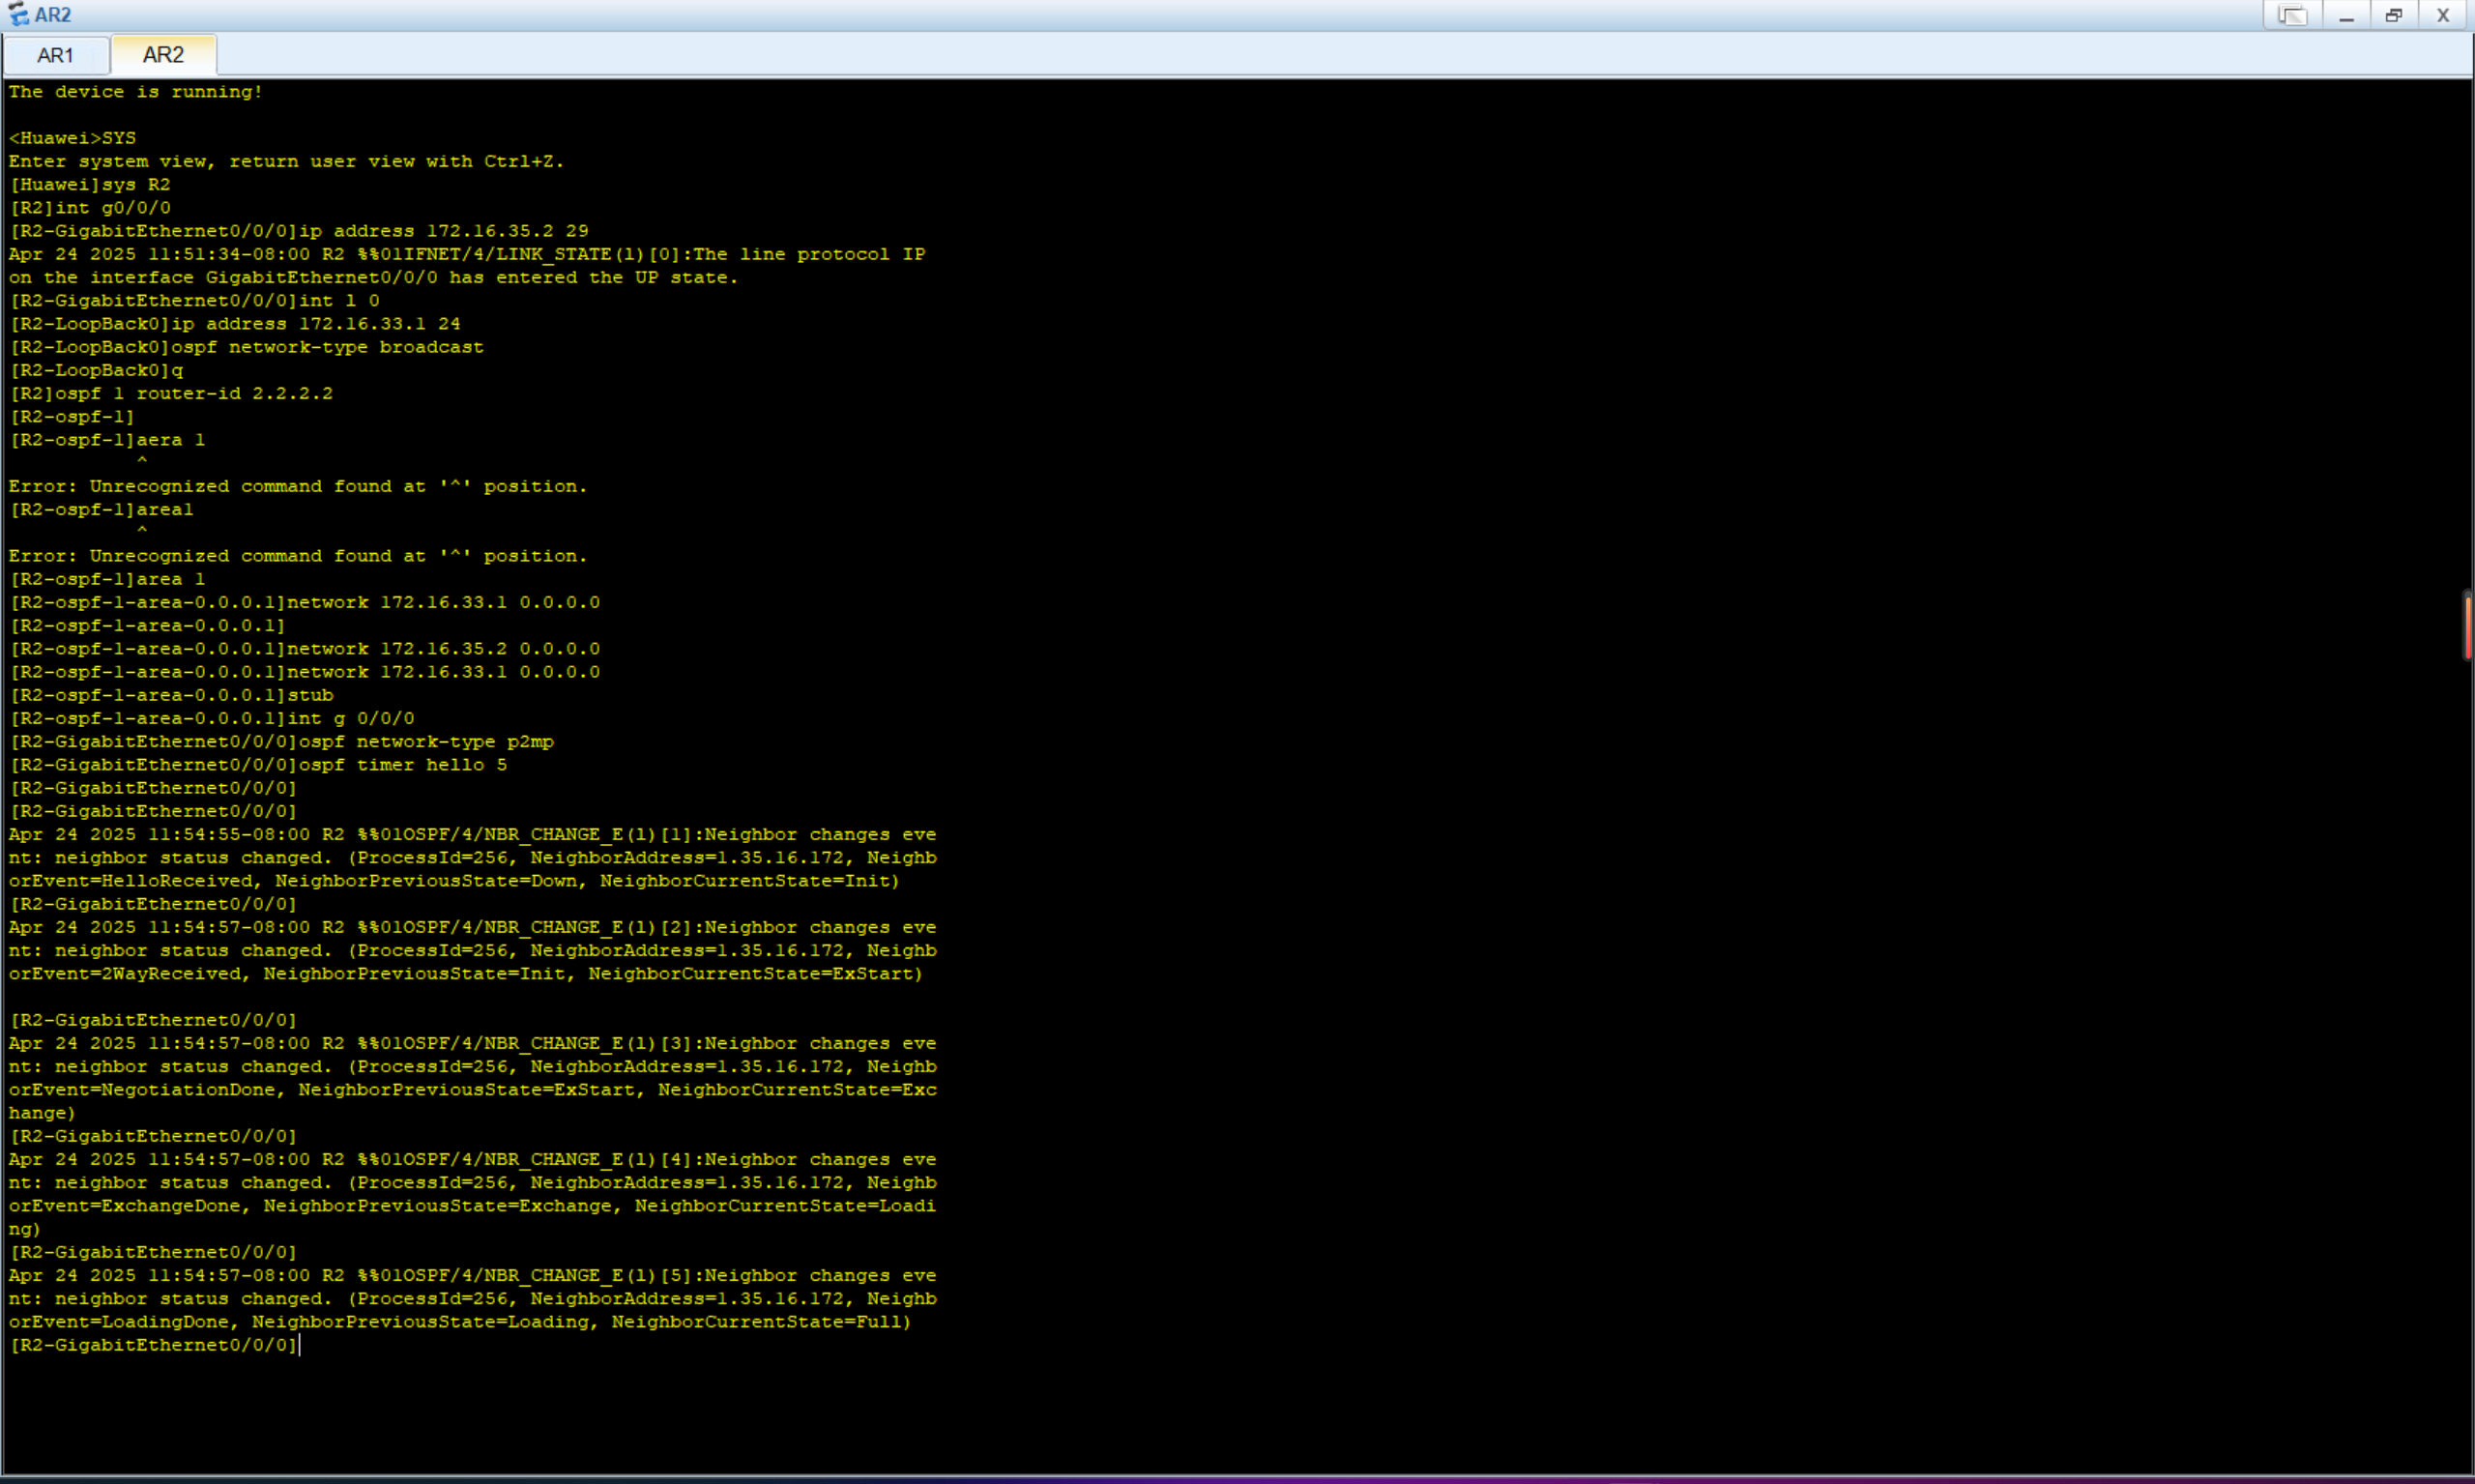The image size is (2475, 1484).
Task: Click the AR2 router icon in title bar
Action: pos(18,15)
